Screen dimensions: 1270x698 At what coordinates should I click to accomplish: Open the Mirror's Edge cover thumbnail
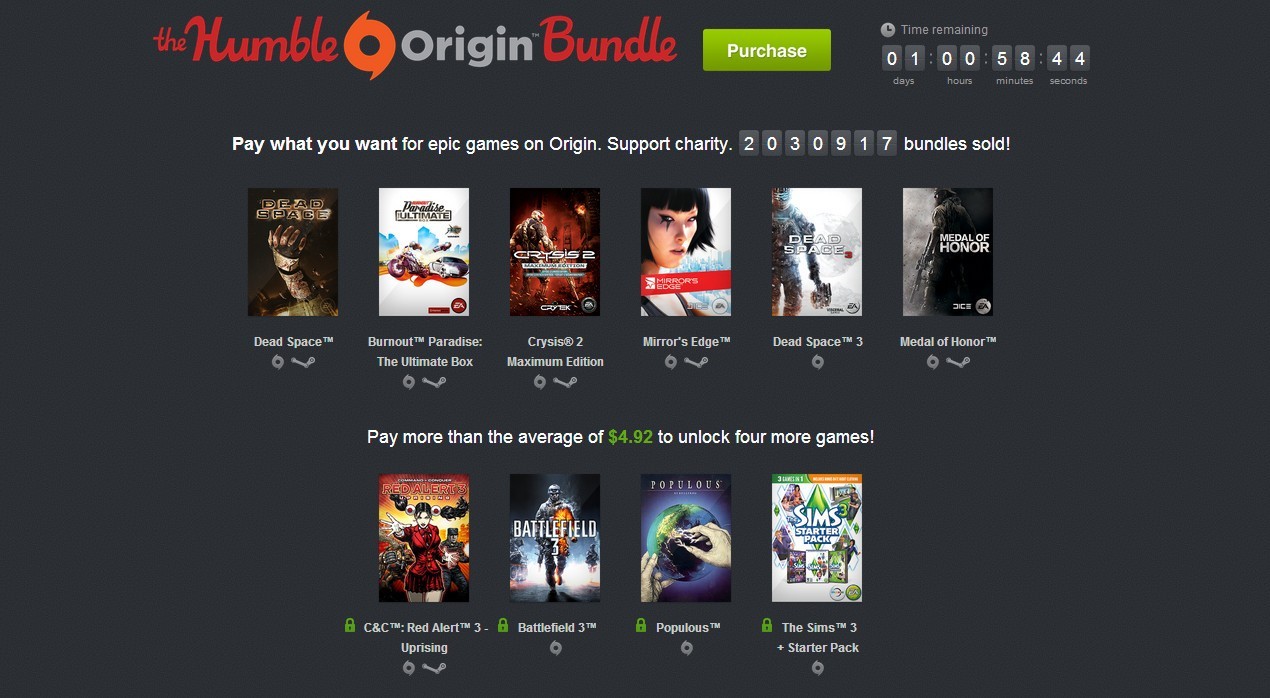pyautogui.click(x=686, y=252)
